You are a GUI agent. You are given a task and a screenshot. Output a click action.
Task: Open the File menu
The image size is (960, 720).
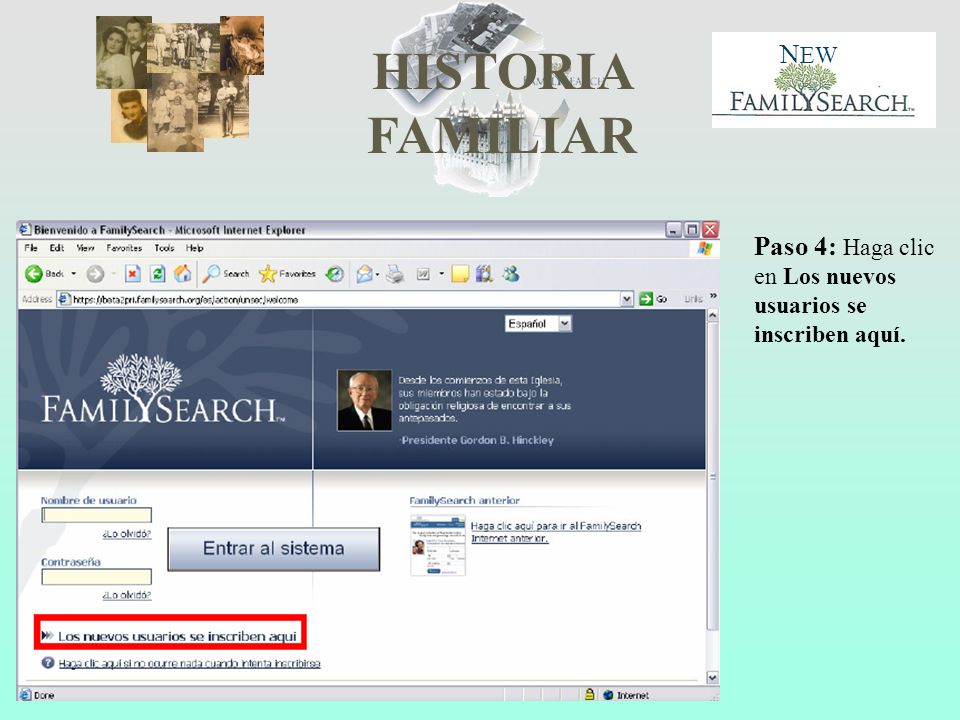coord(31,248)
